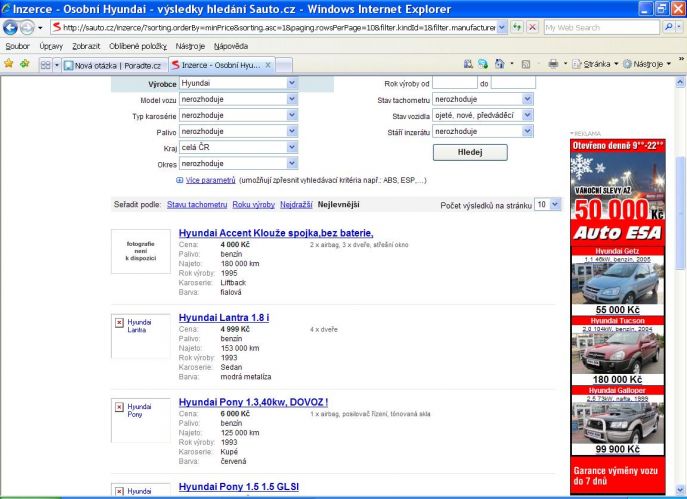Click the URL address bar
687x499 pixels.
[279, 28]
